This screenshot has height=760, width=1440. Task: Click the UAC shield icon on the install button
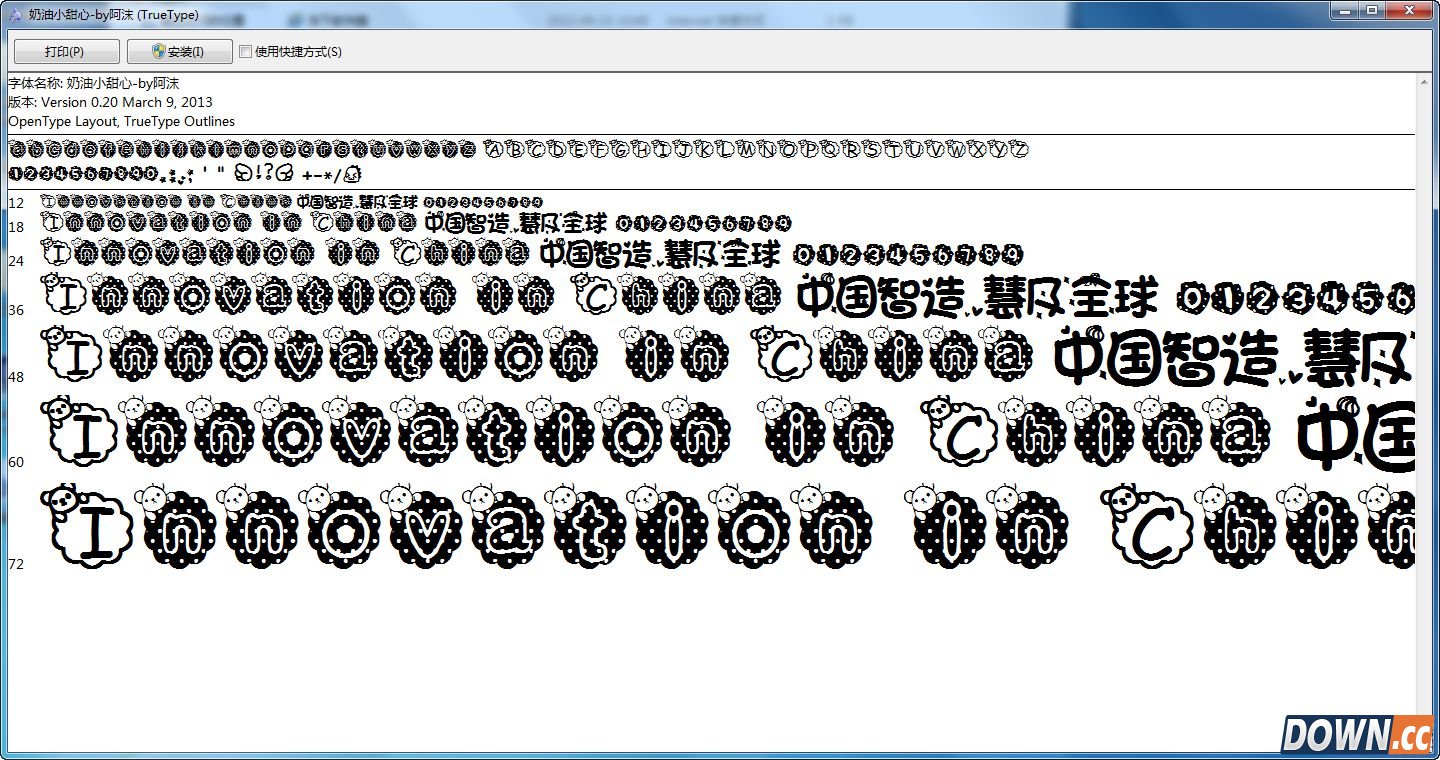157,50
